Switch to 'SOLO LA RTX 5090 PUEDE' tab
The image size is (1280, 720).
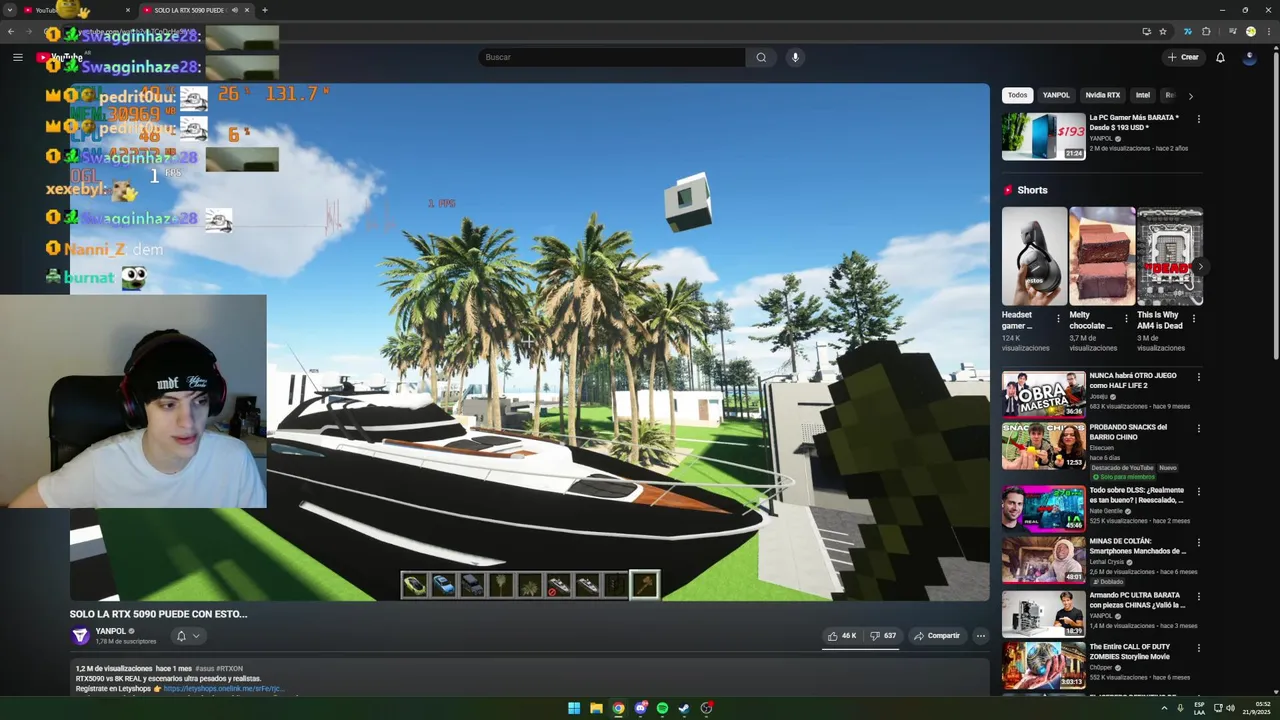tap(196, 10)
